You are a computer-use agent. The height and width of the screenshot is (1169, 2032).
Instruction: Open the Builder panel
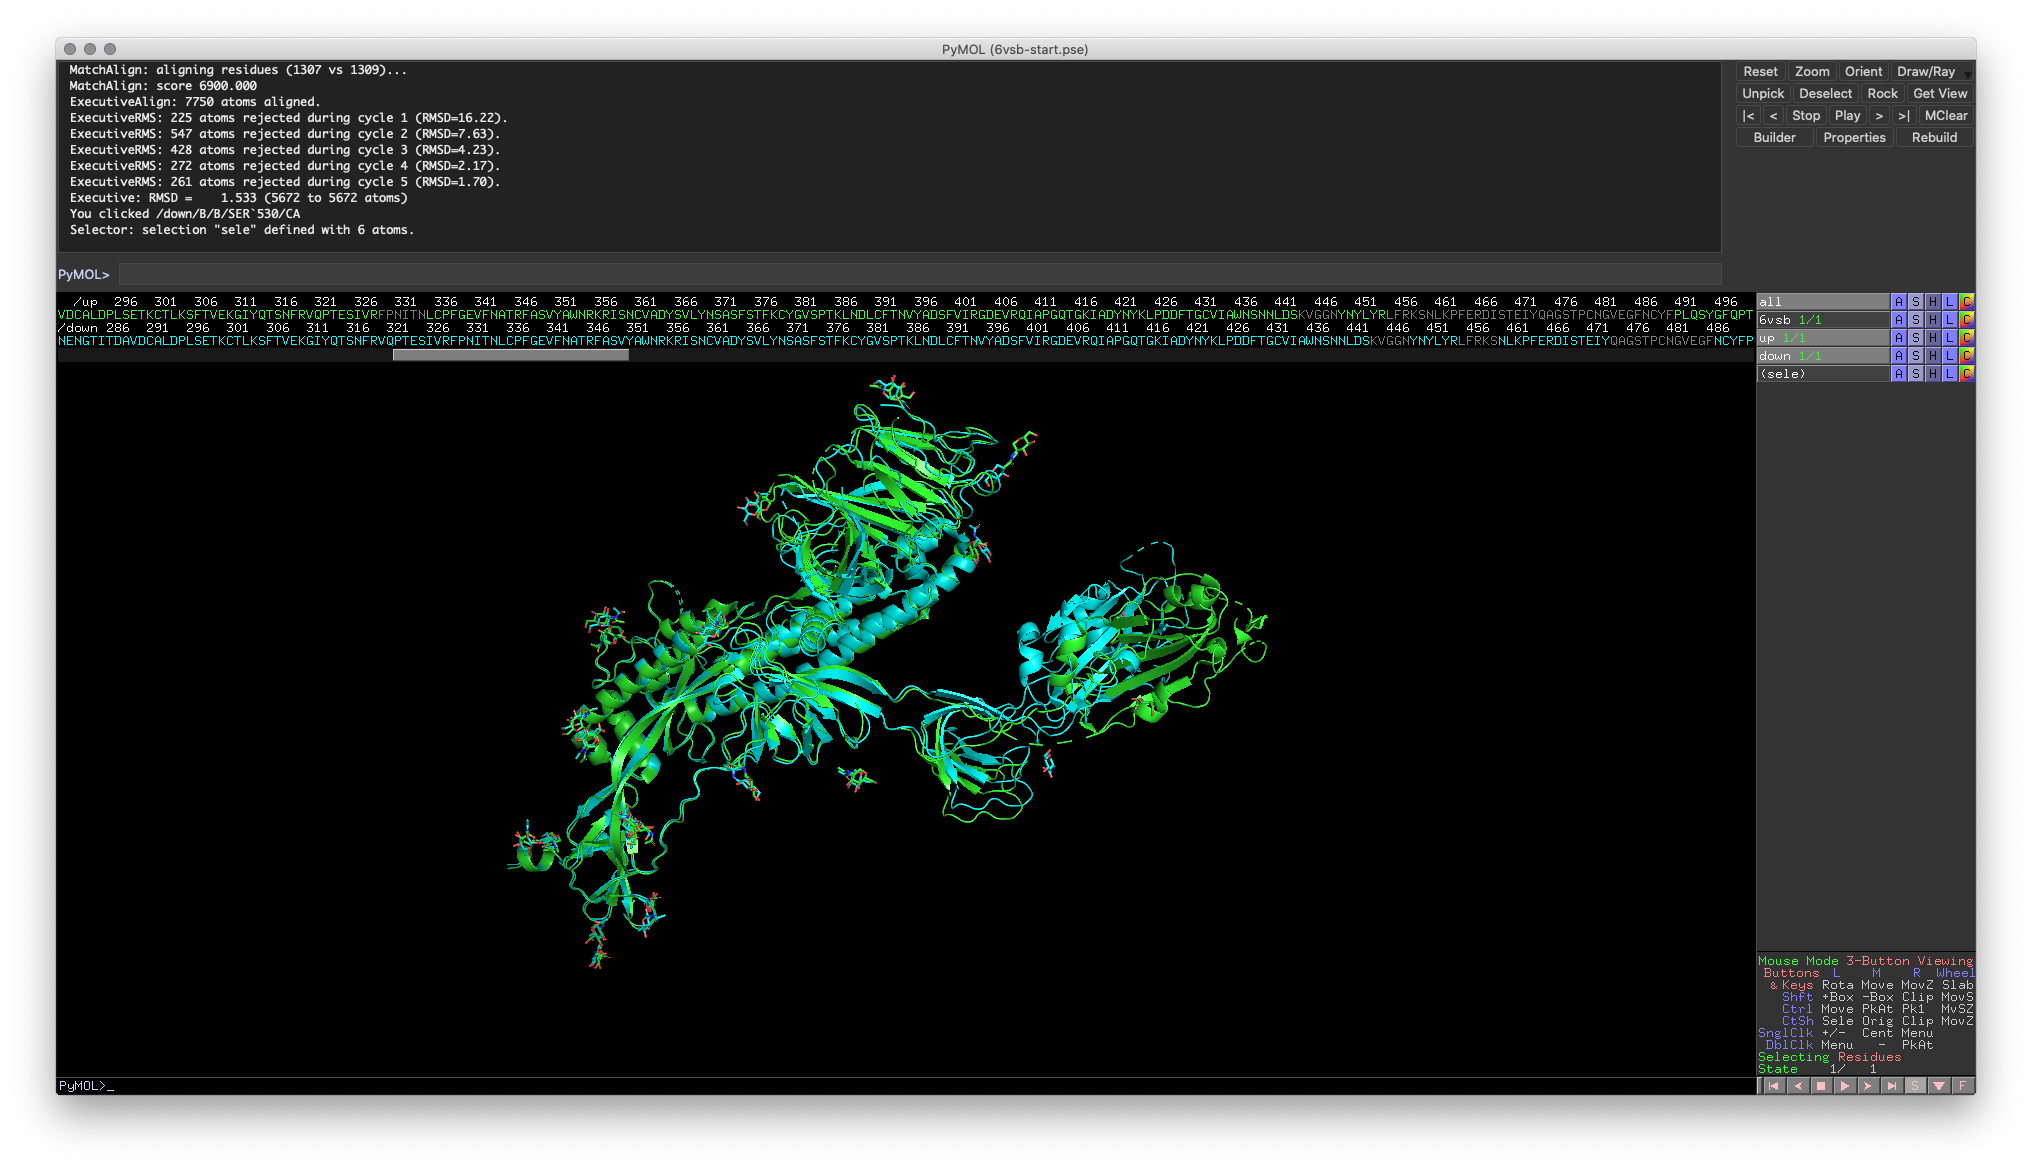(1774, 138)
